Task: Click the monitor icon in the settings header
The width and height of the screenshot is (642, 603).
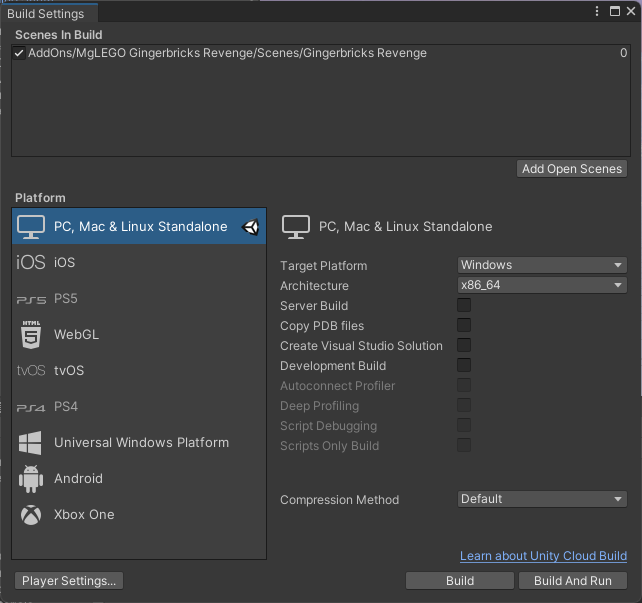Action: [296, 227]
